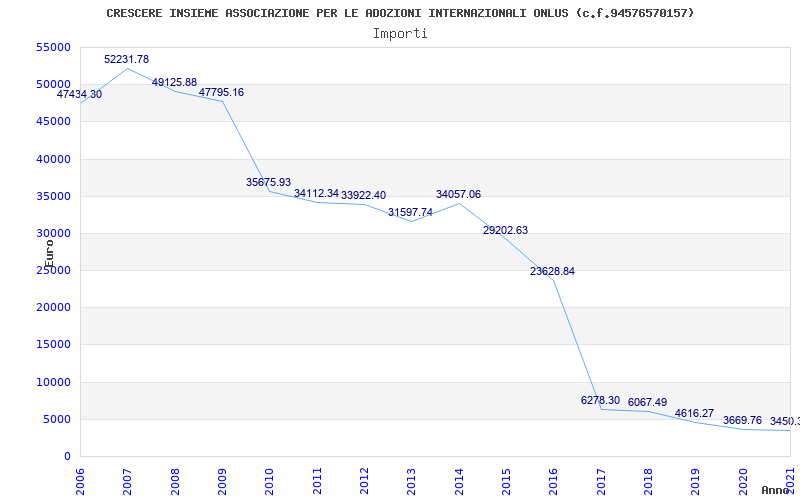Select data label 6067.49
The image size is (800, 500).
coord(647,402)
